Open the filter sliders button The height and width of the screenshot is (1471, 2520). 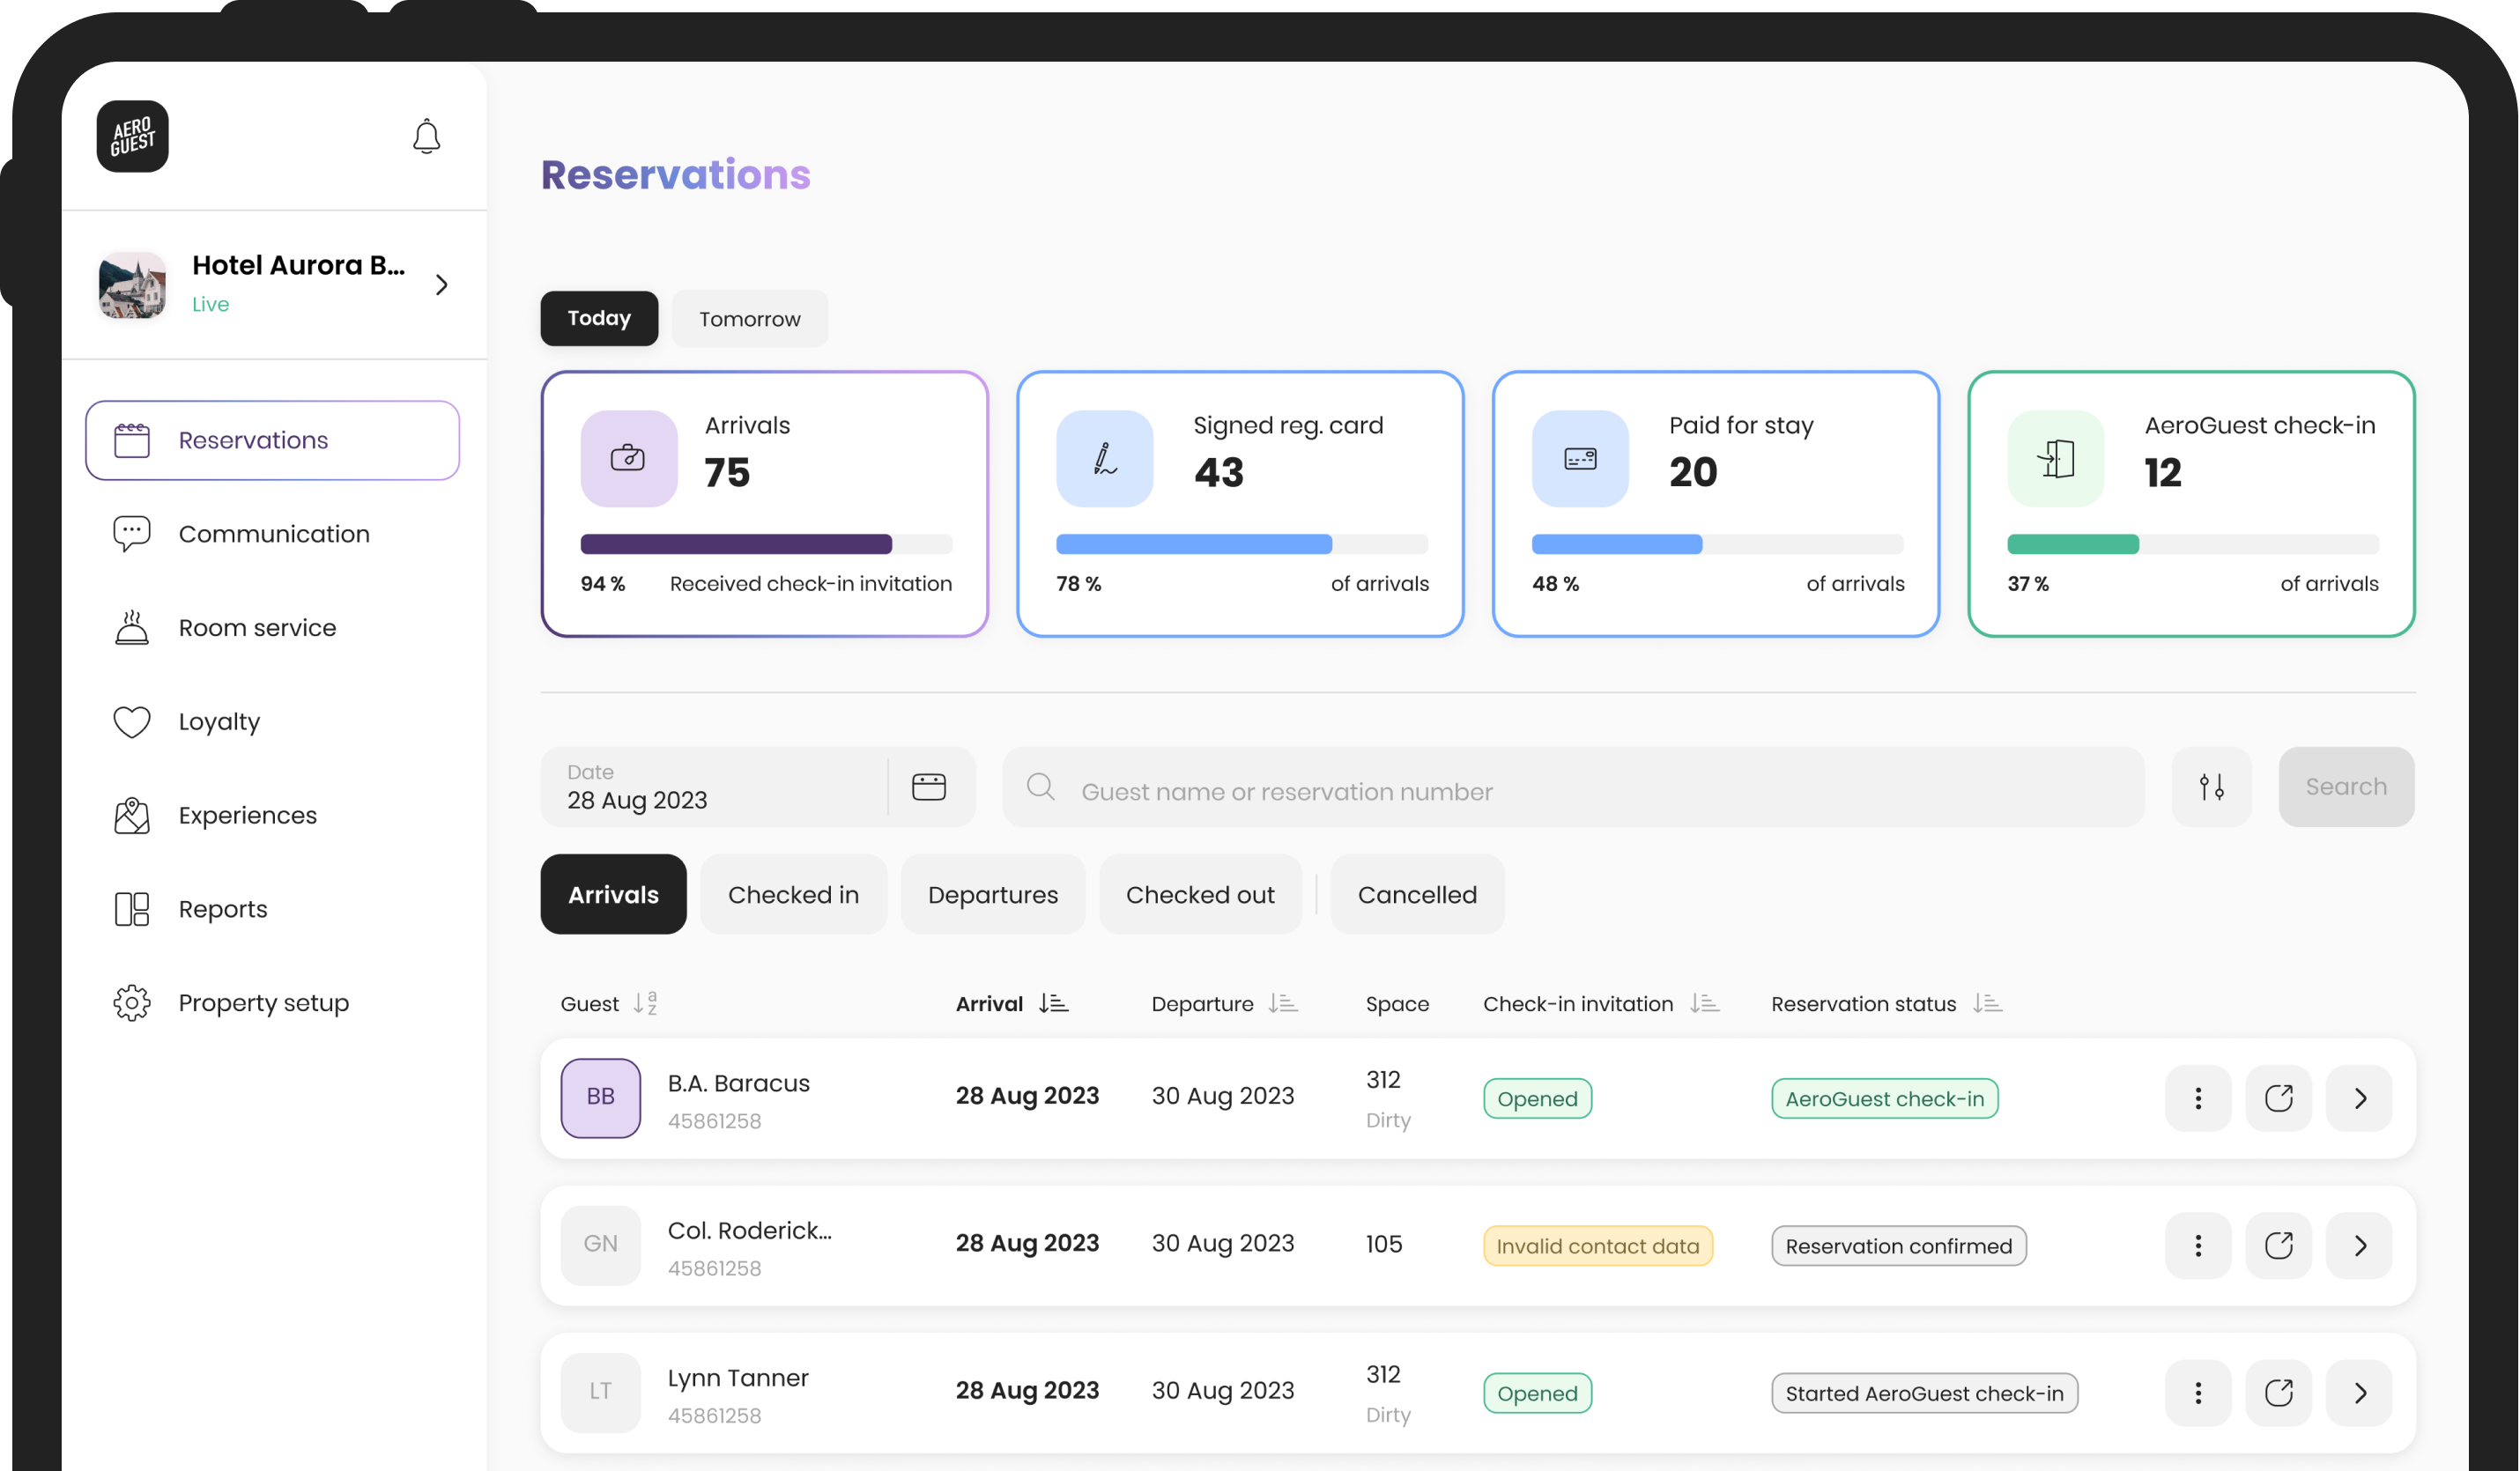2211,787
